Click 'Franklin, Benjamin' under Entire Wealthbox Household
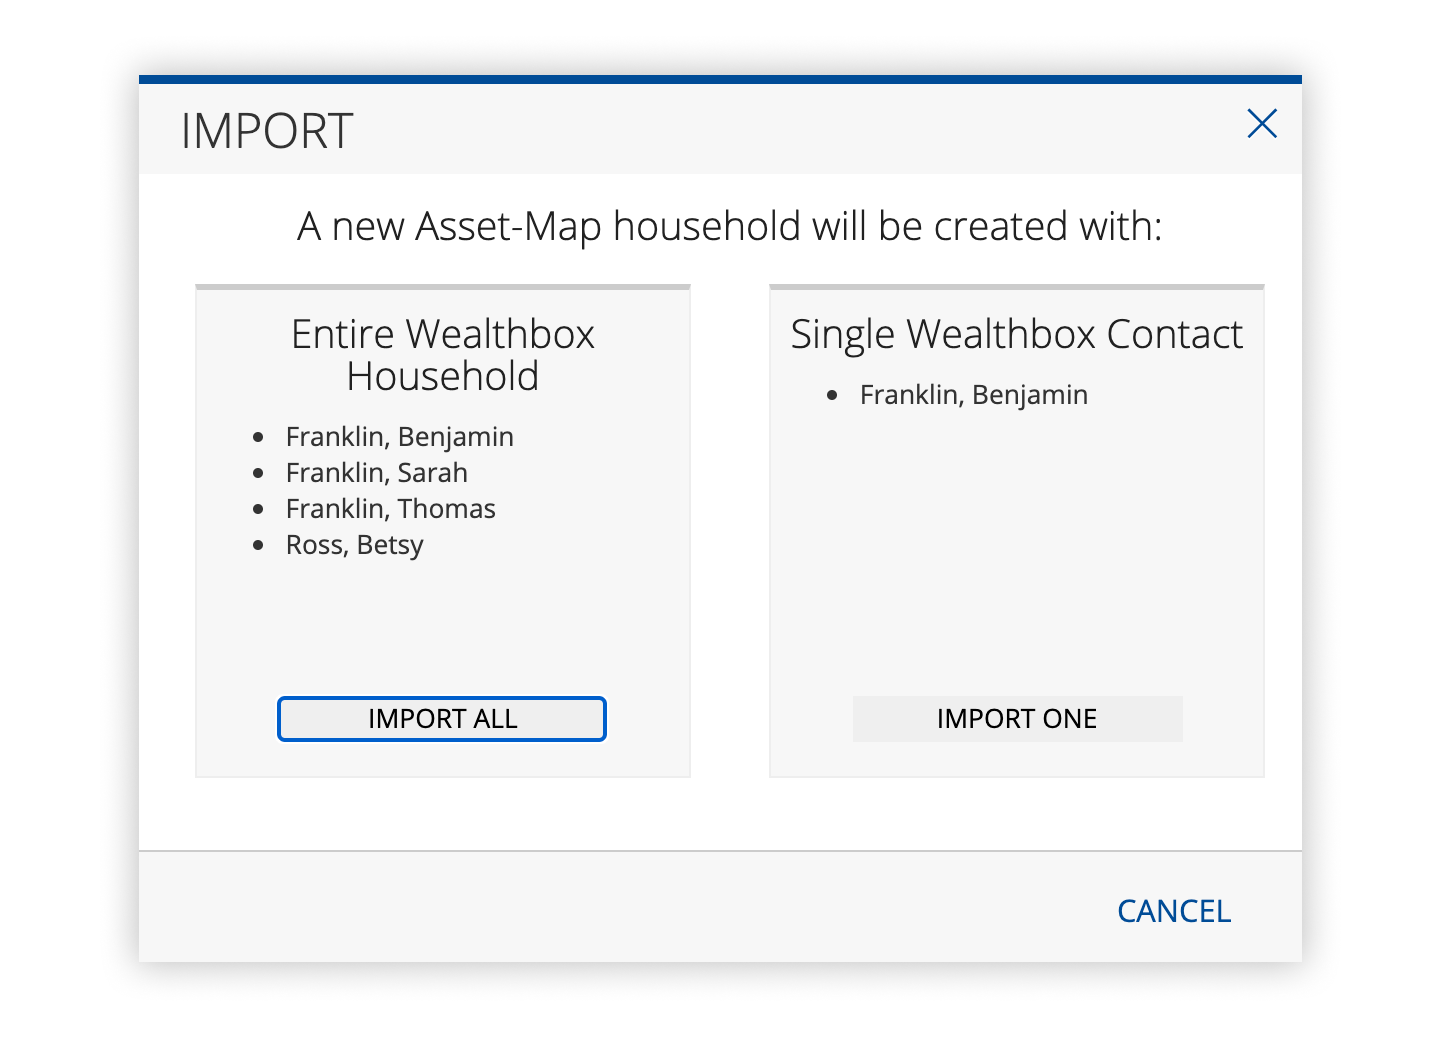Screen dimensions: 1441x1037 pyautogui.click(x=400, y=437)
